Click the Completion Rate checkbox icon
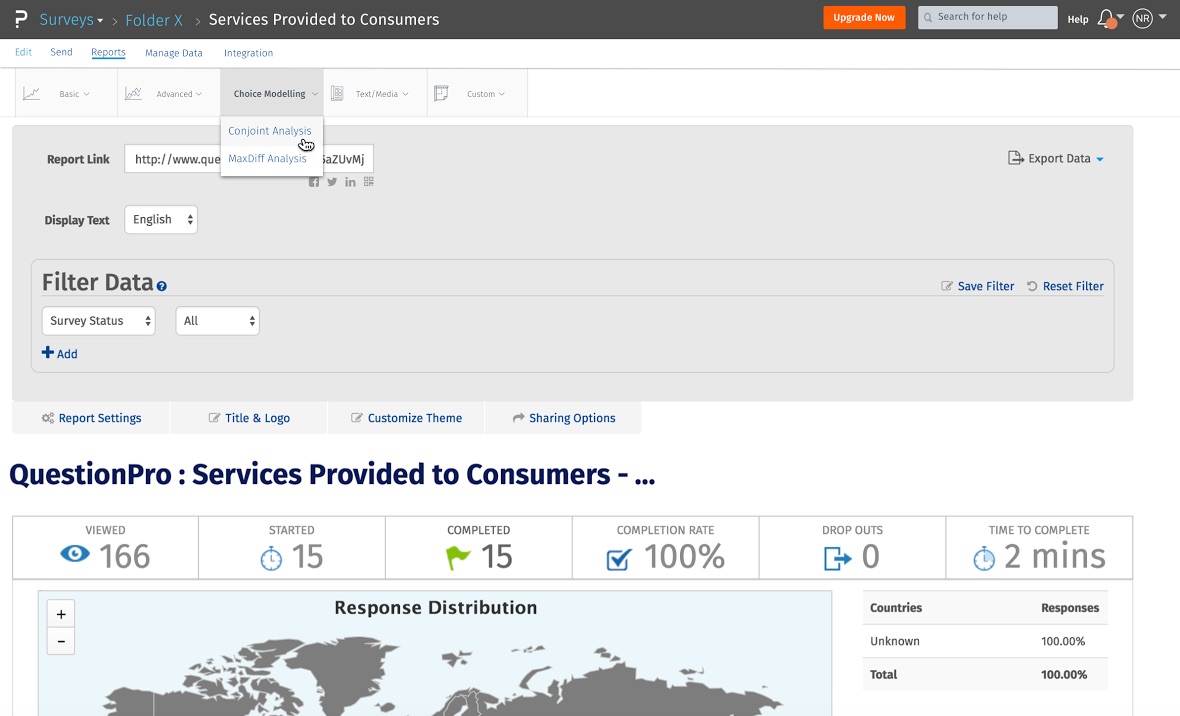The width and height of the screenshot is (1180, 716). tap(619, 559)
